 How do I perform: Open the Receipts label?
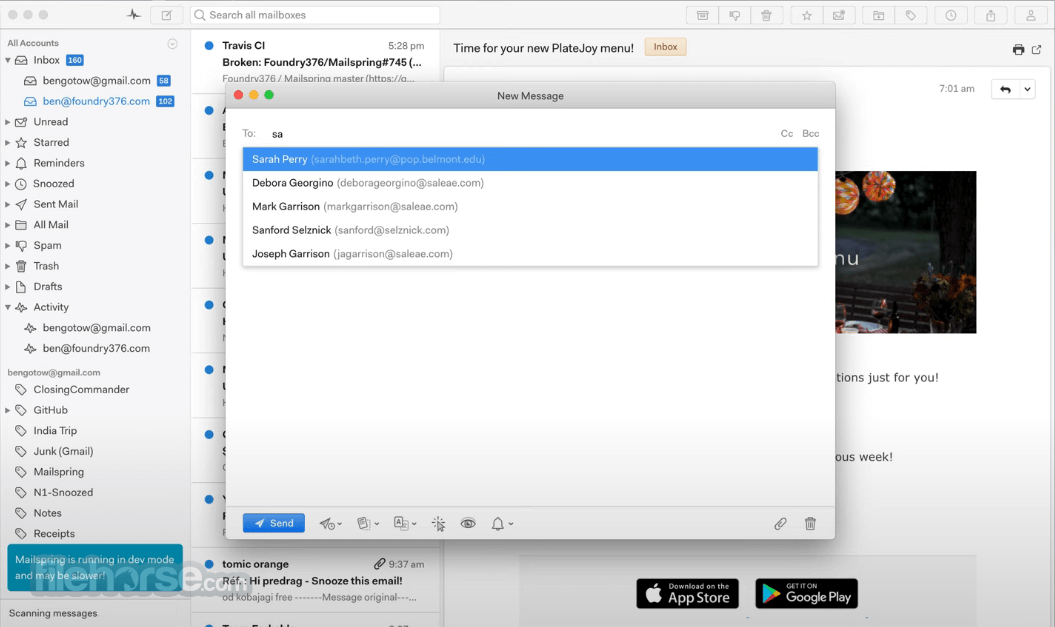[x=54, y=533]
